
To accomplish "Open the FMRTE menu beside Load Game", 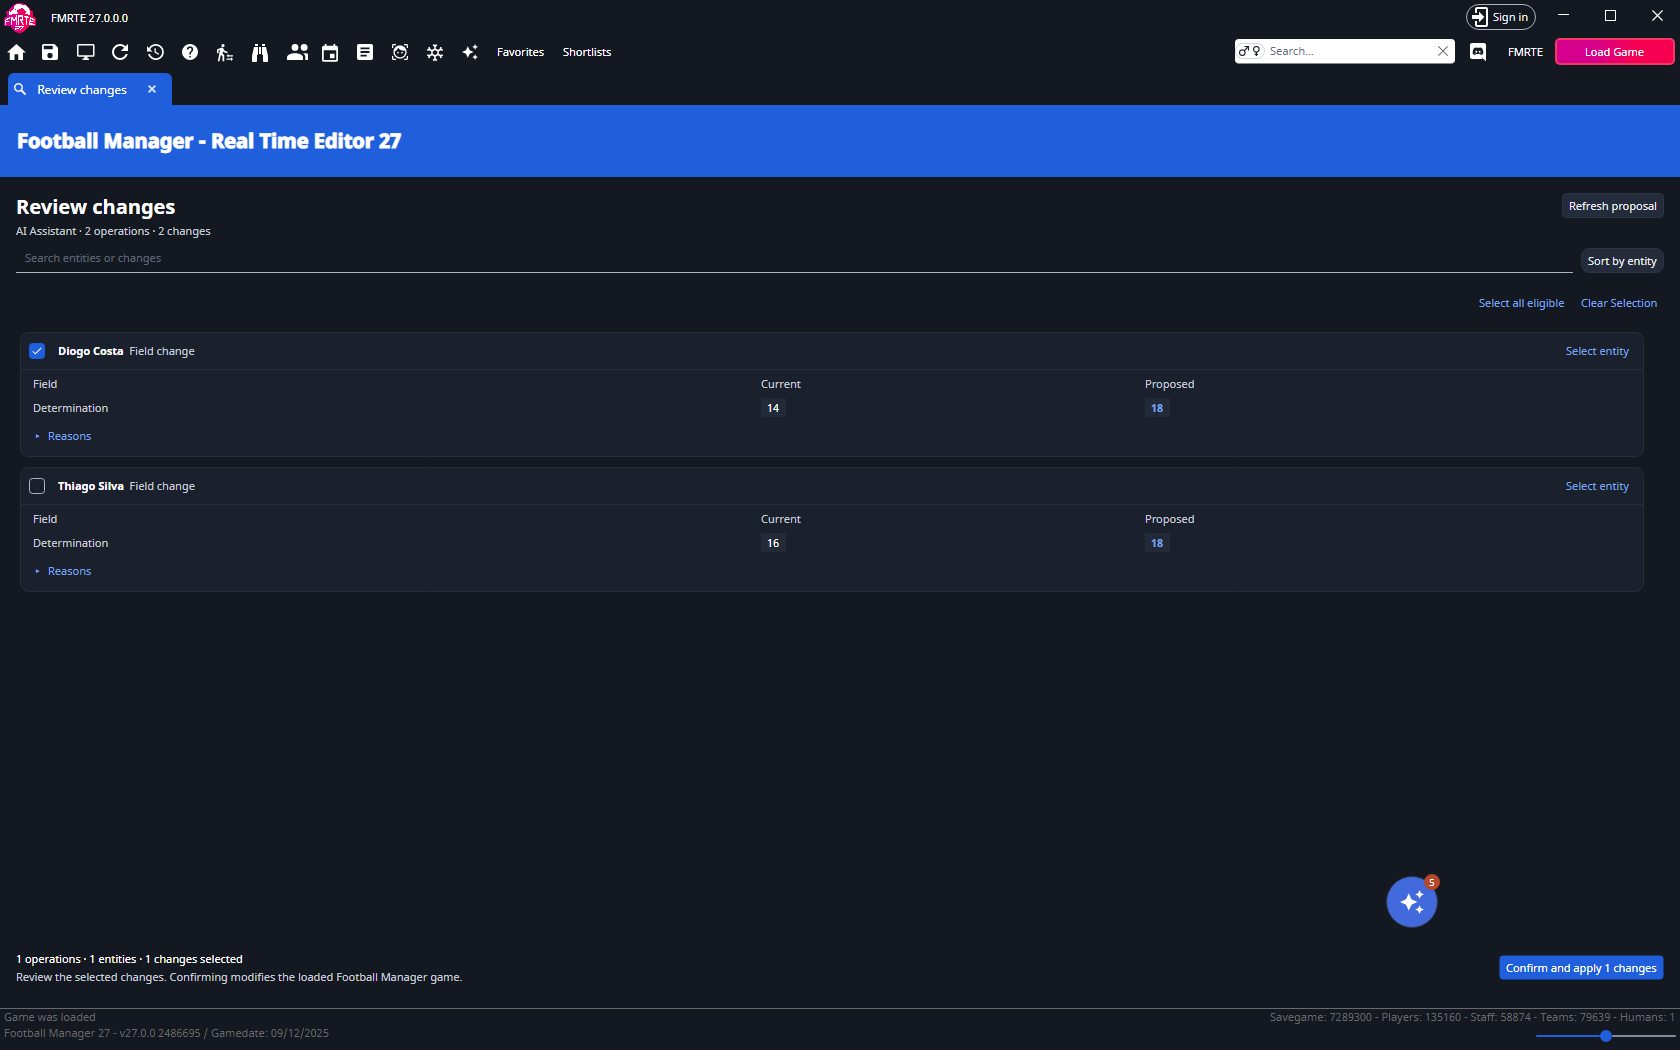I will tap(1525, 52).
